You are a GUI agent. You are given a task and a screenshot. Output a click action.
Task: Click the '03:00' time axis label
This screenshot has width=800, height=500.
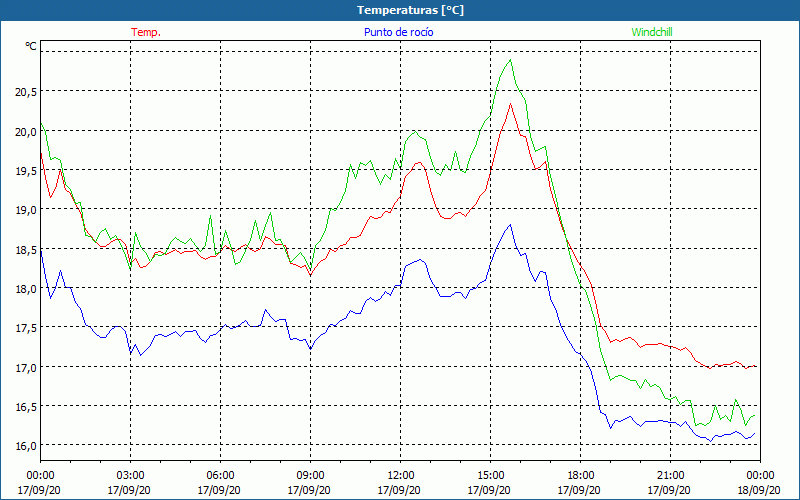coord(131,476)
